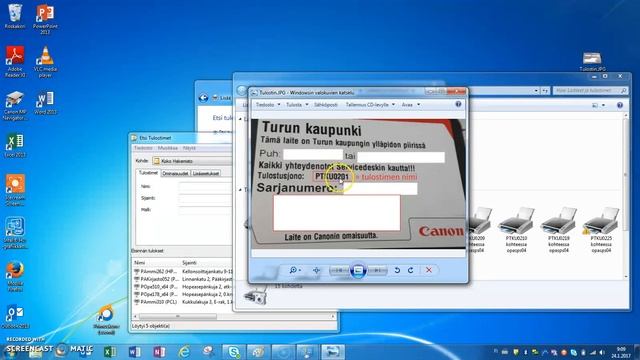Rotate picture clockwise
This screenshot has width=640, height=360.
(x=411, y=270)
